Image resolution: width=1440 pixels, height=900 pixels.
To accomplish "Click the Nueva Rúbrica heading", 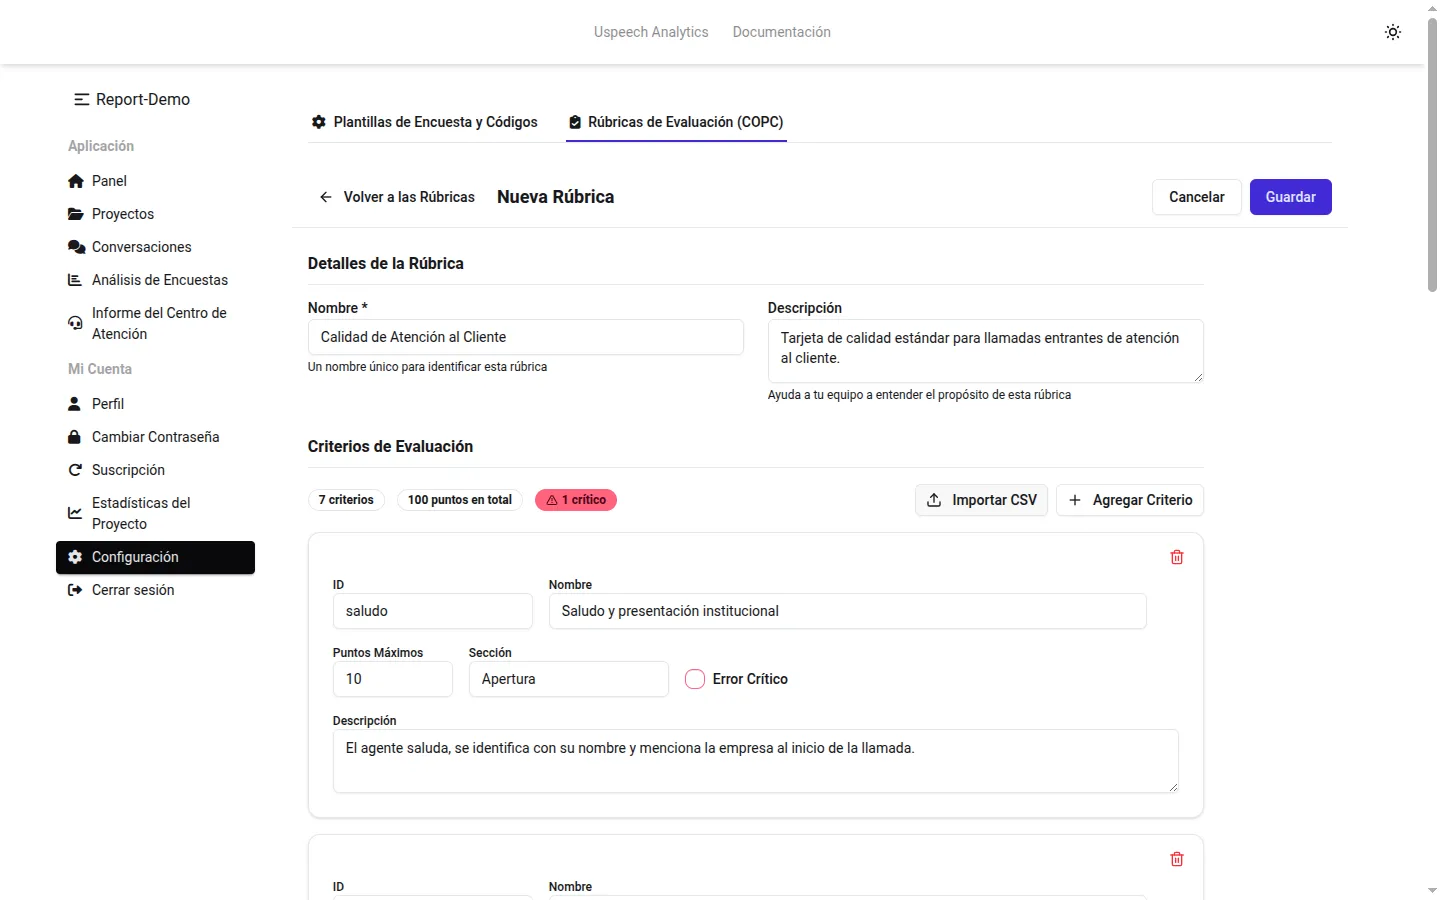I will pyautogui.click(x=556, y=197).
